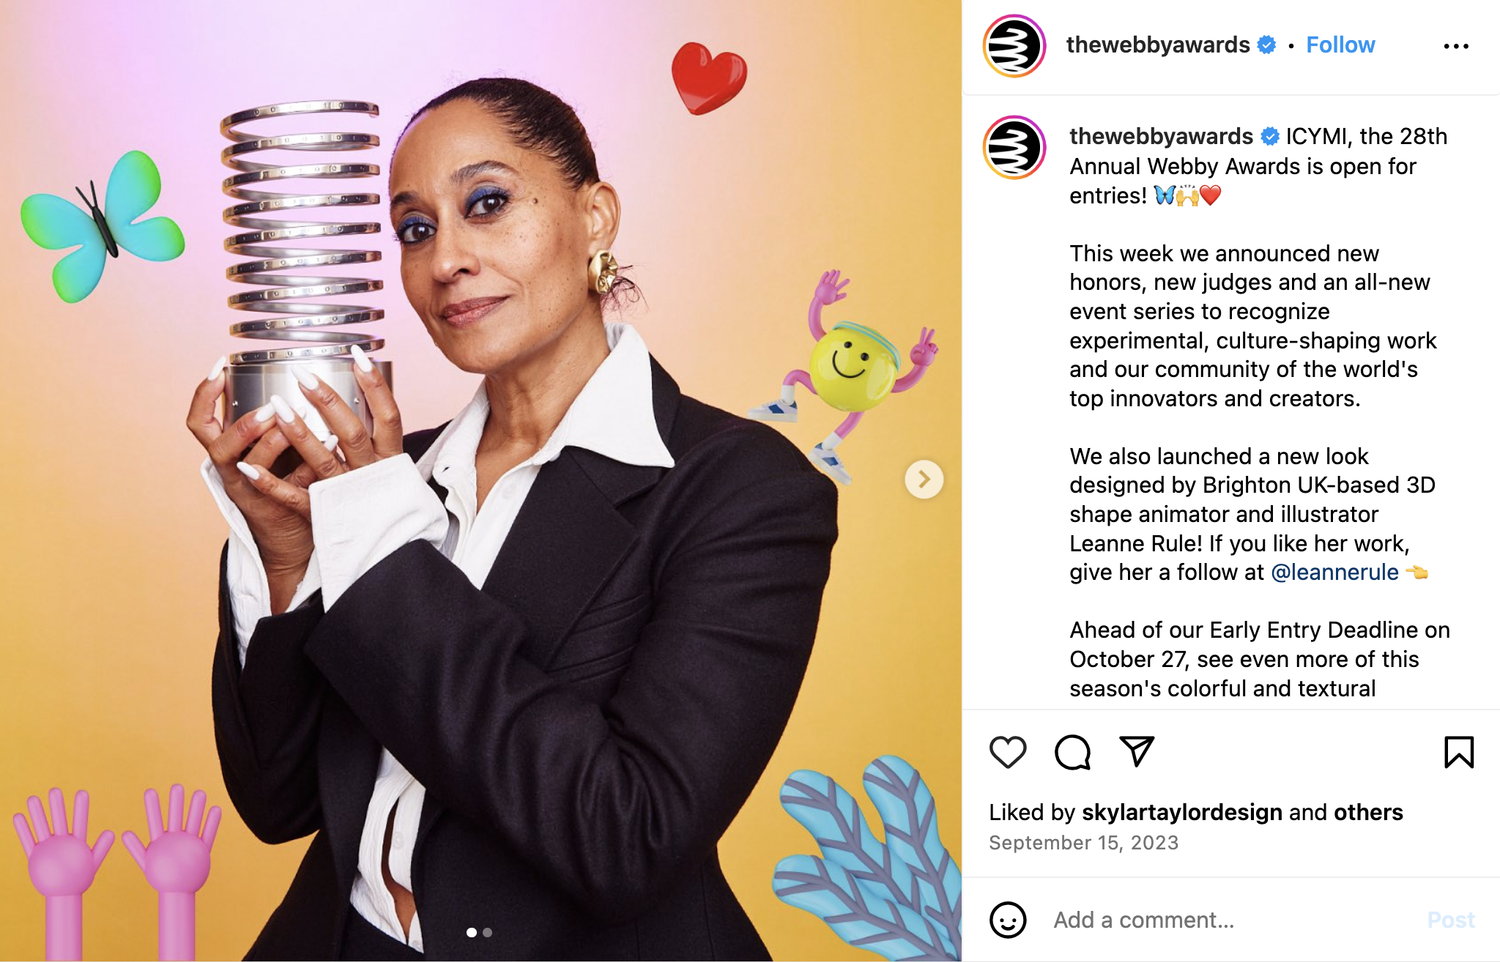The image size is (1500, 962).
Task: Open comments with the speech bubble icon
Action: pos(1072,752)
